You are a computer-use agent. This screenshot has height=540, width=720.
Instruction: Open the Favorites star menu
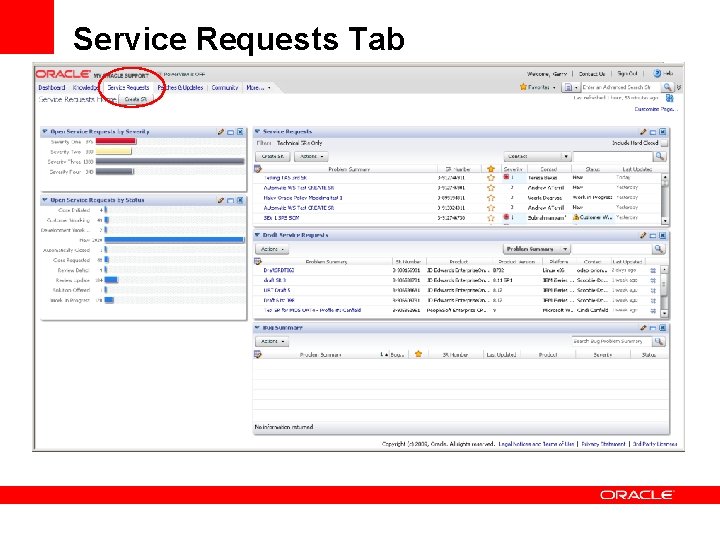pyautogui.click(x=538, y=87)
